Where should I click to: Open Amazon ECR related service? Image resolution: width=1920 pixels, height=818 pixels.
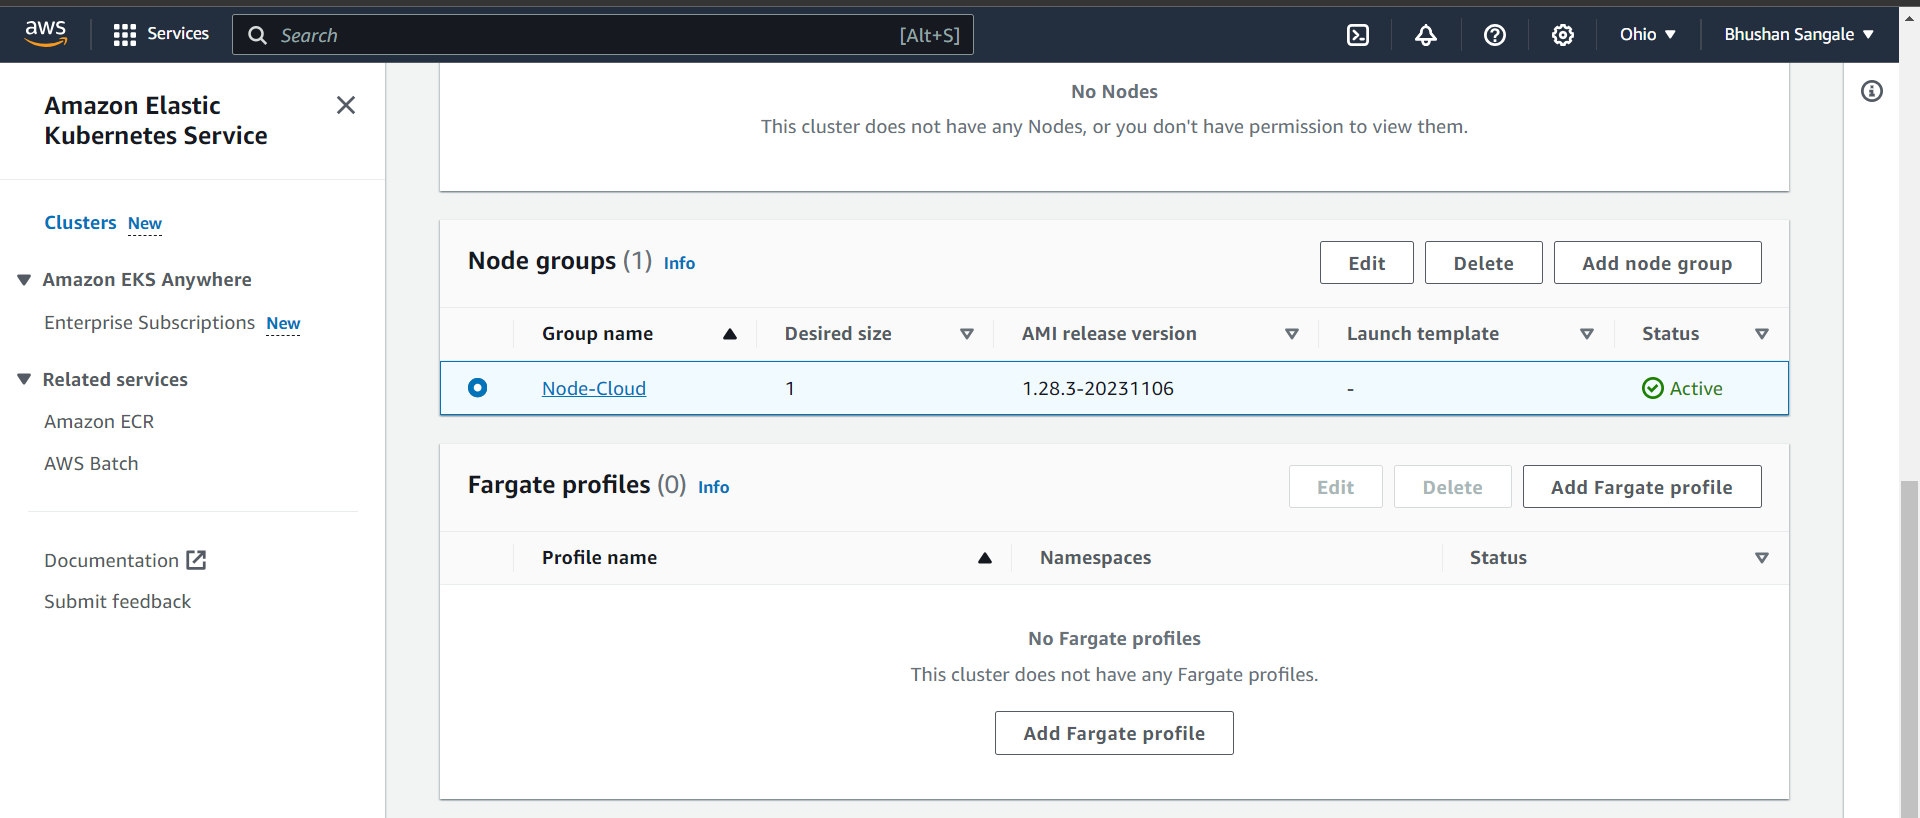[x=99, y=422]
